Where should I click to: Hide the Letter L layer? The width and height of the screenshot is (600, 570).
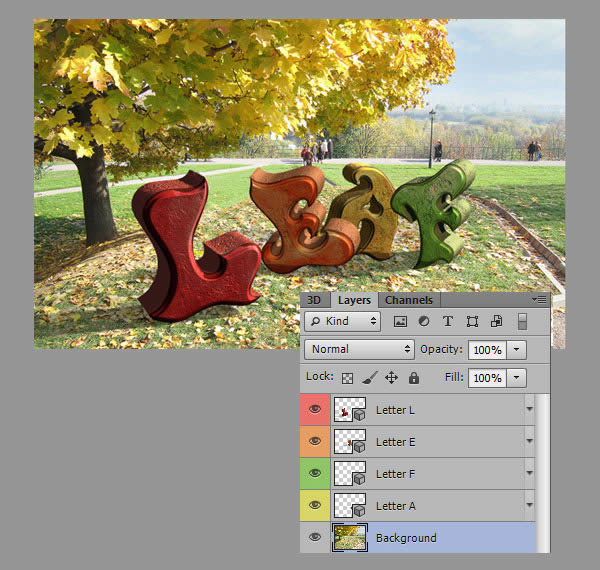pos(315,410)
